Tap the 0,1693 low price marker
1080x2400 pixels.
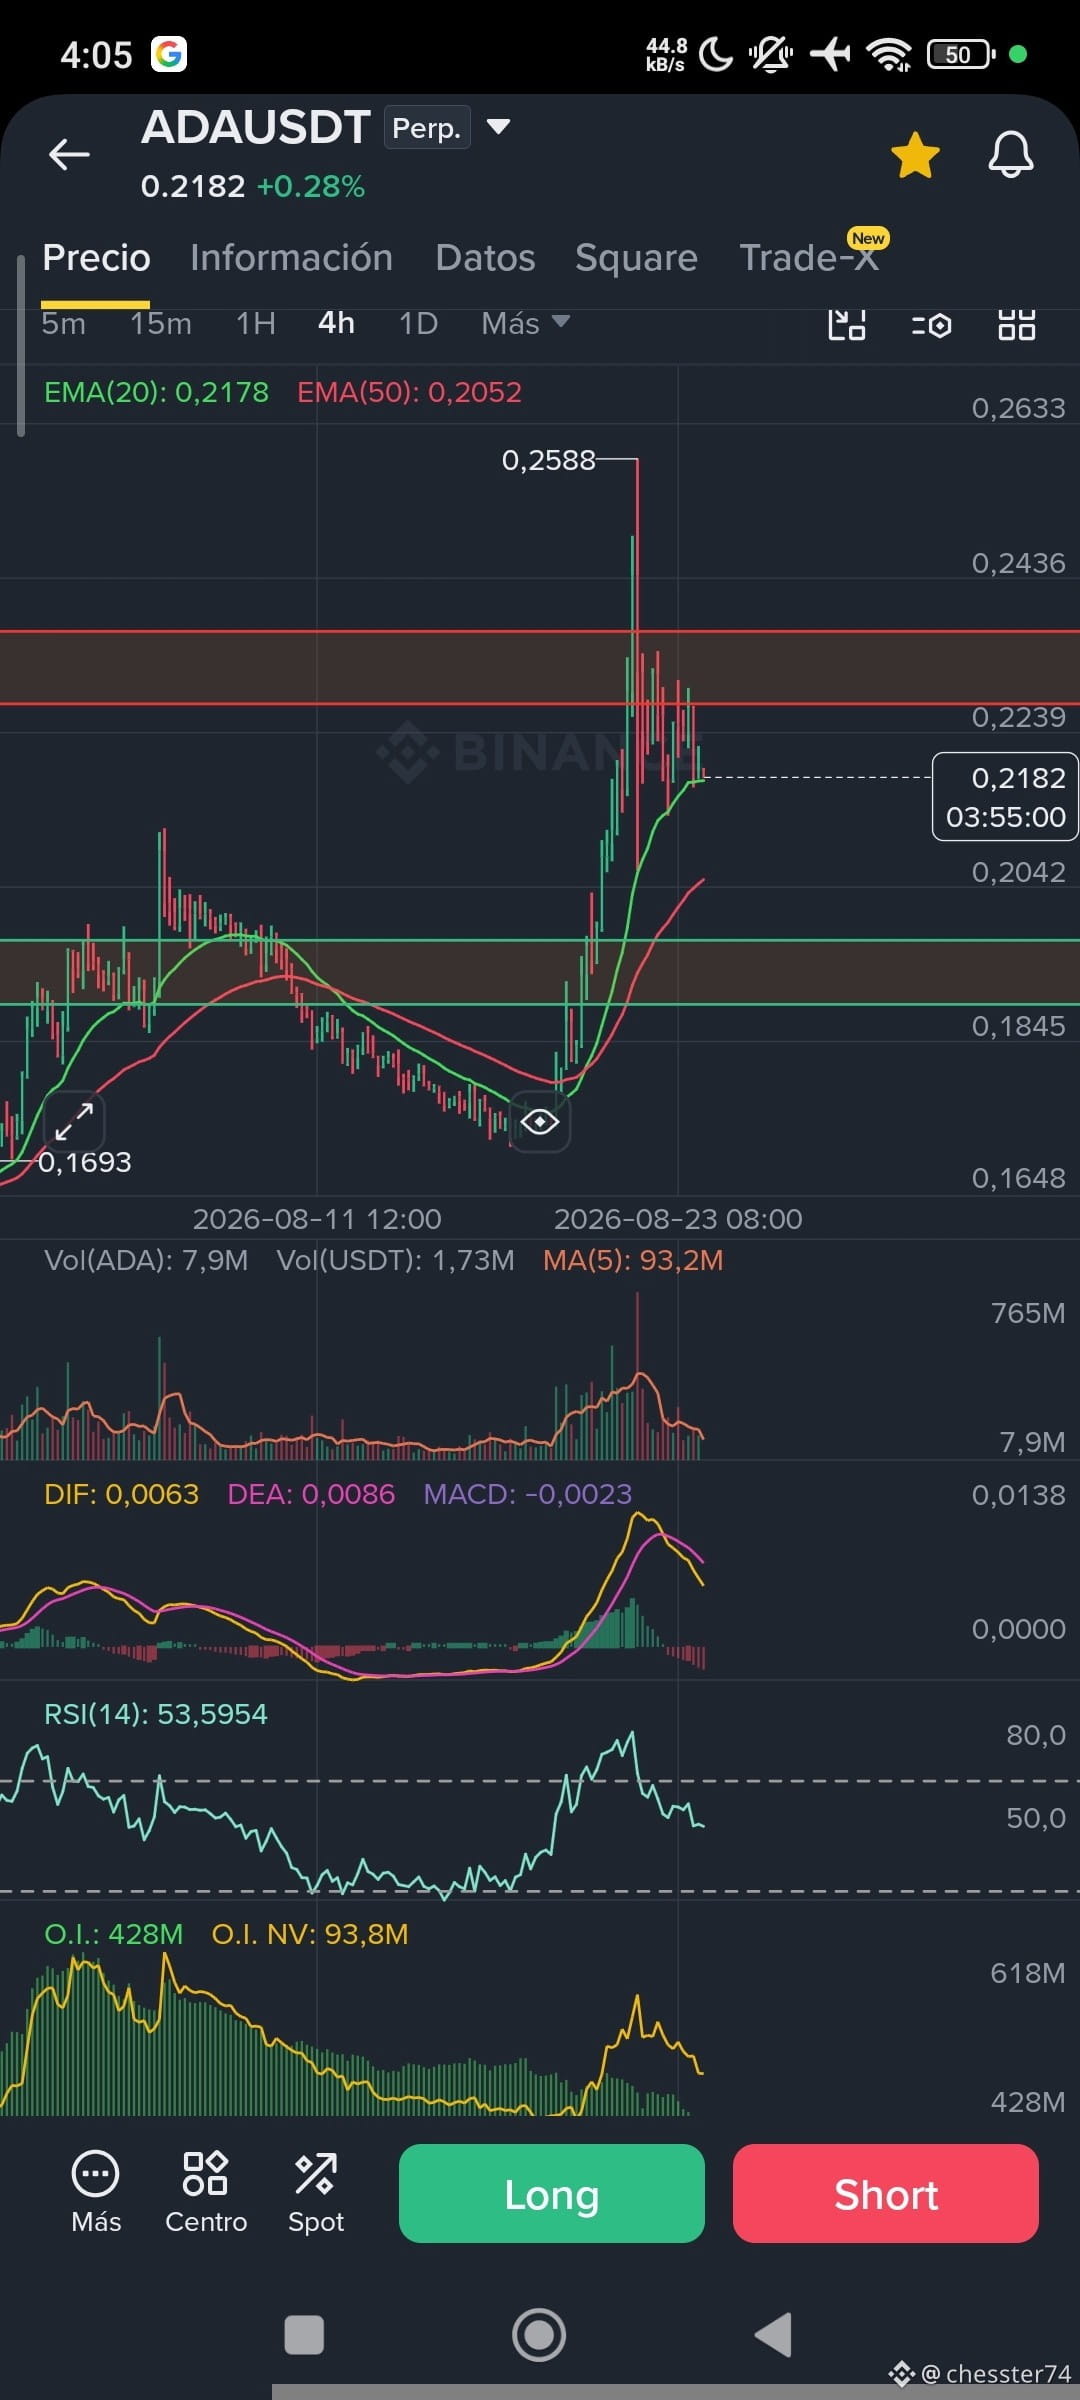coord(85,1162)
